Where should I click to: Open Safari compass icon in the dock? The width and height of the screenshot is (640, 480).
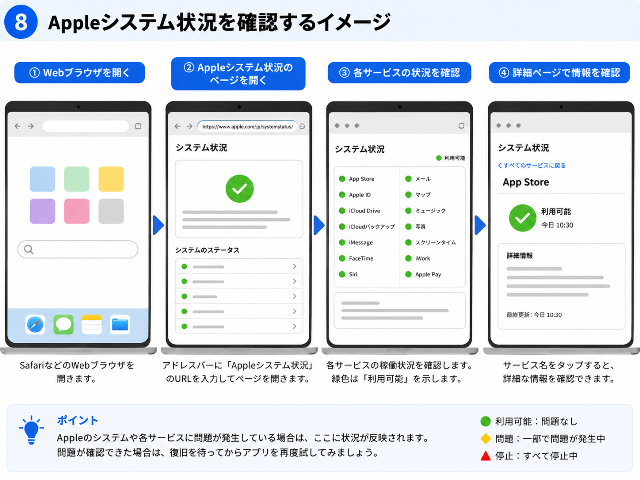(x=35, y=324)
